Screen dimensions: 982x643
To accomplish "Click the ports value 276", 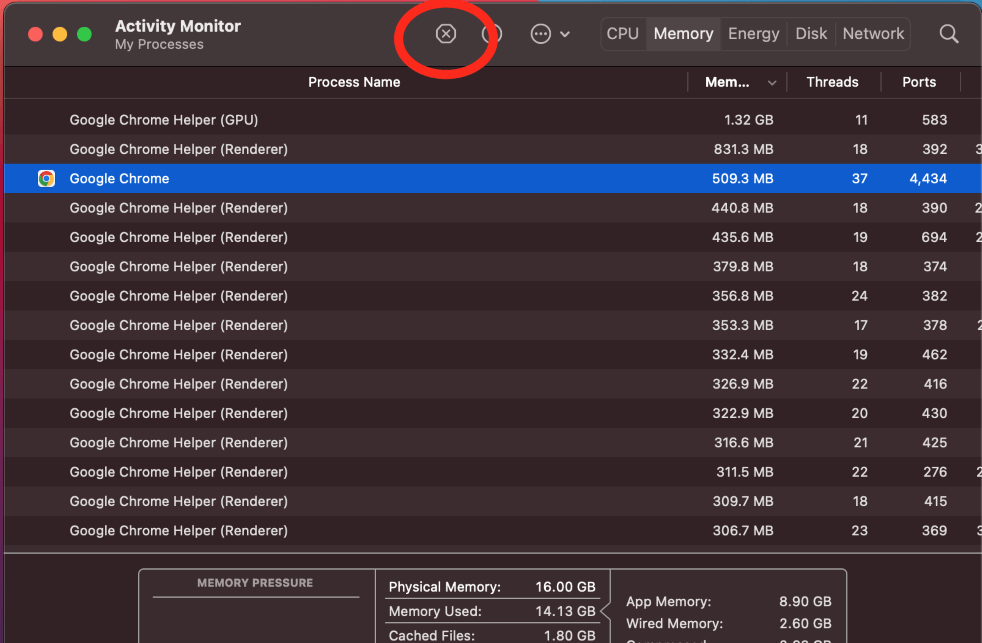I will pos(935,472).
